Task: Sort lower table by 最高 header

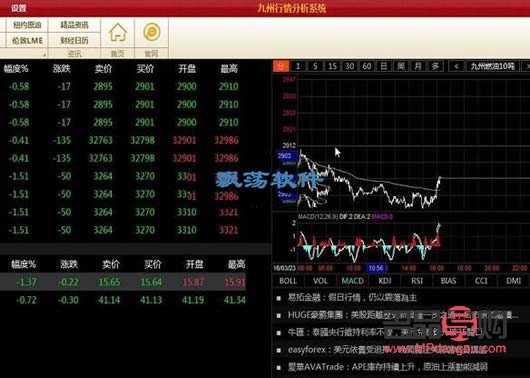Action: [236, 264]
